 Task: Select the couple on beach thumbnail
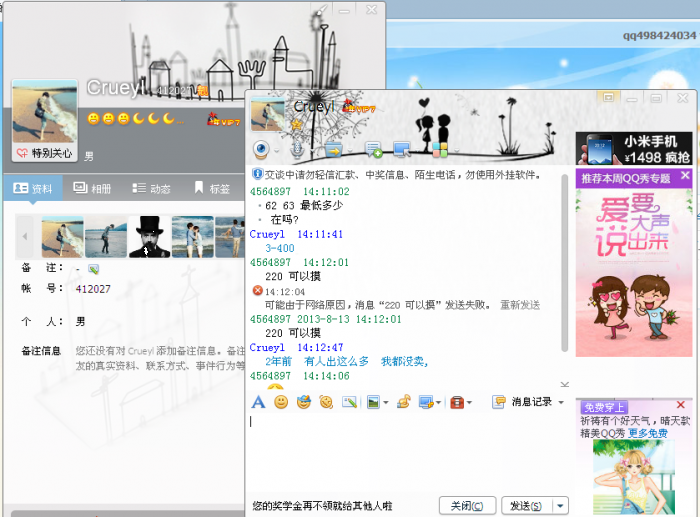[193, 237]
